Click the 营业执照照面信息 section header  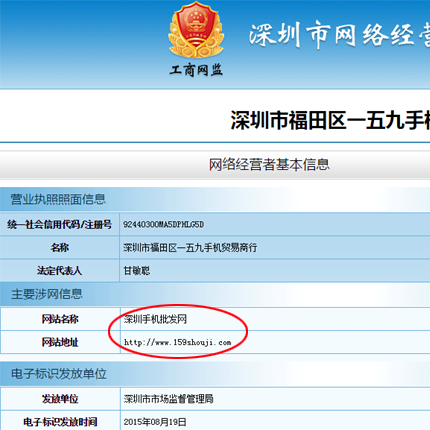(x=58, y=199)
